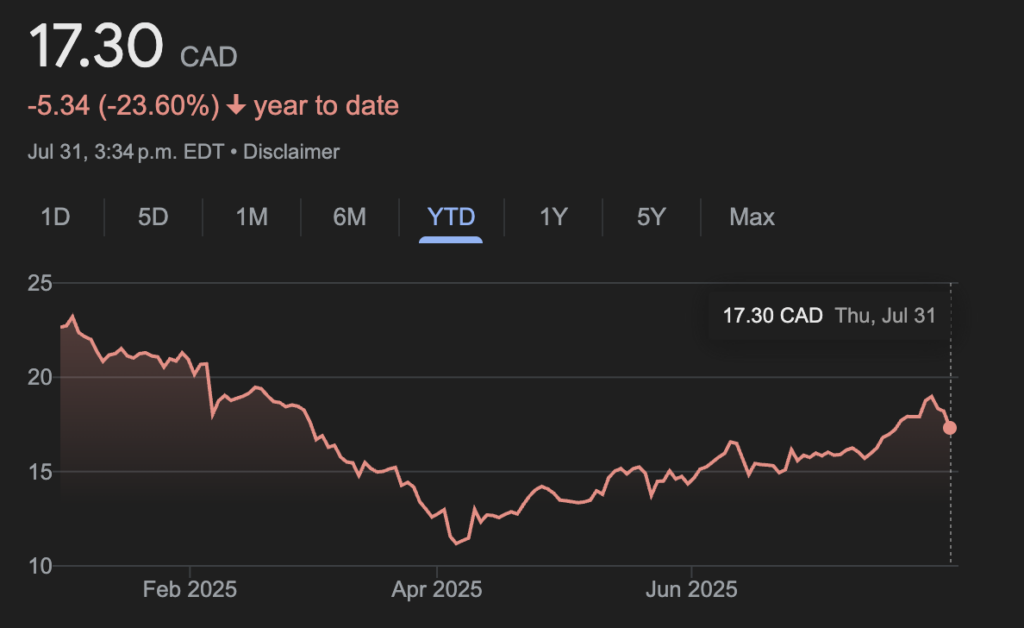This screenshot has height=628, width=1024.
Task: Click the 17.30 CAD tooltip label
Action: coord(772,316)
